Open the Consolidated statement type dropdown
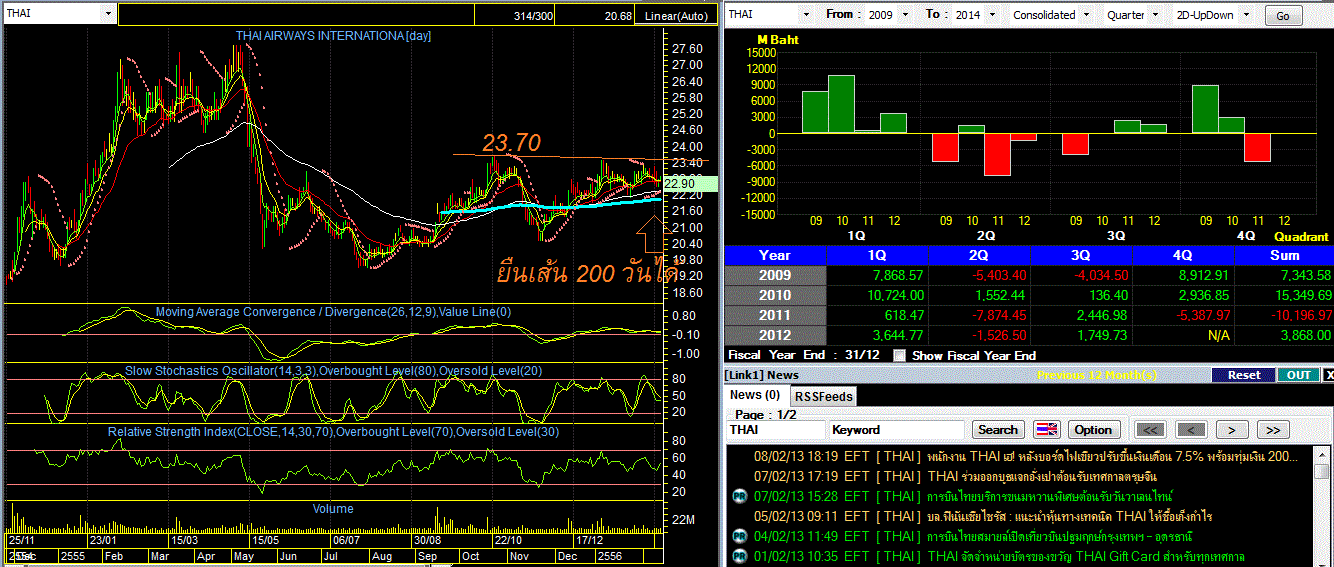This screenshot has height=567, width=1334. point(1085,15)
